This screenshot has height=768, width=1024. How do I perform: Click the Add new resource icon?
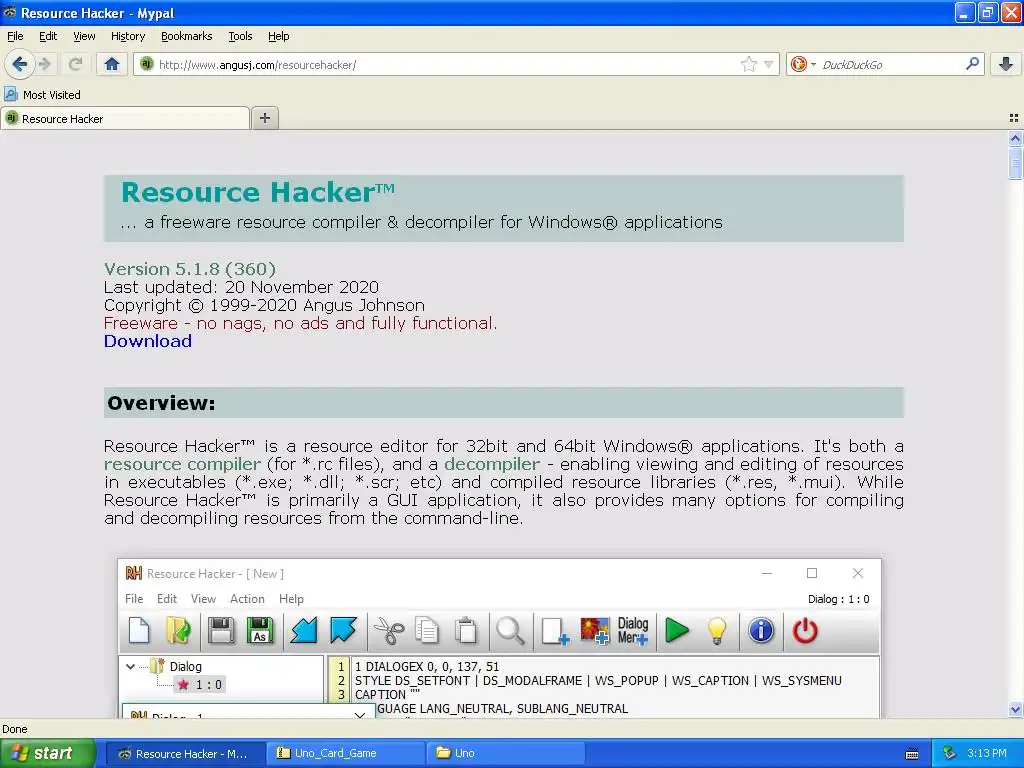tap(554, 631)
